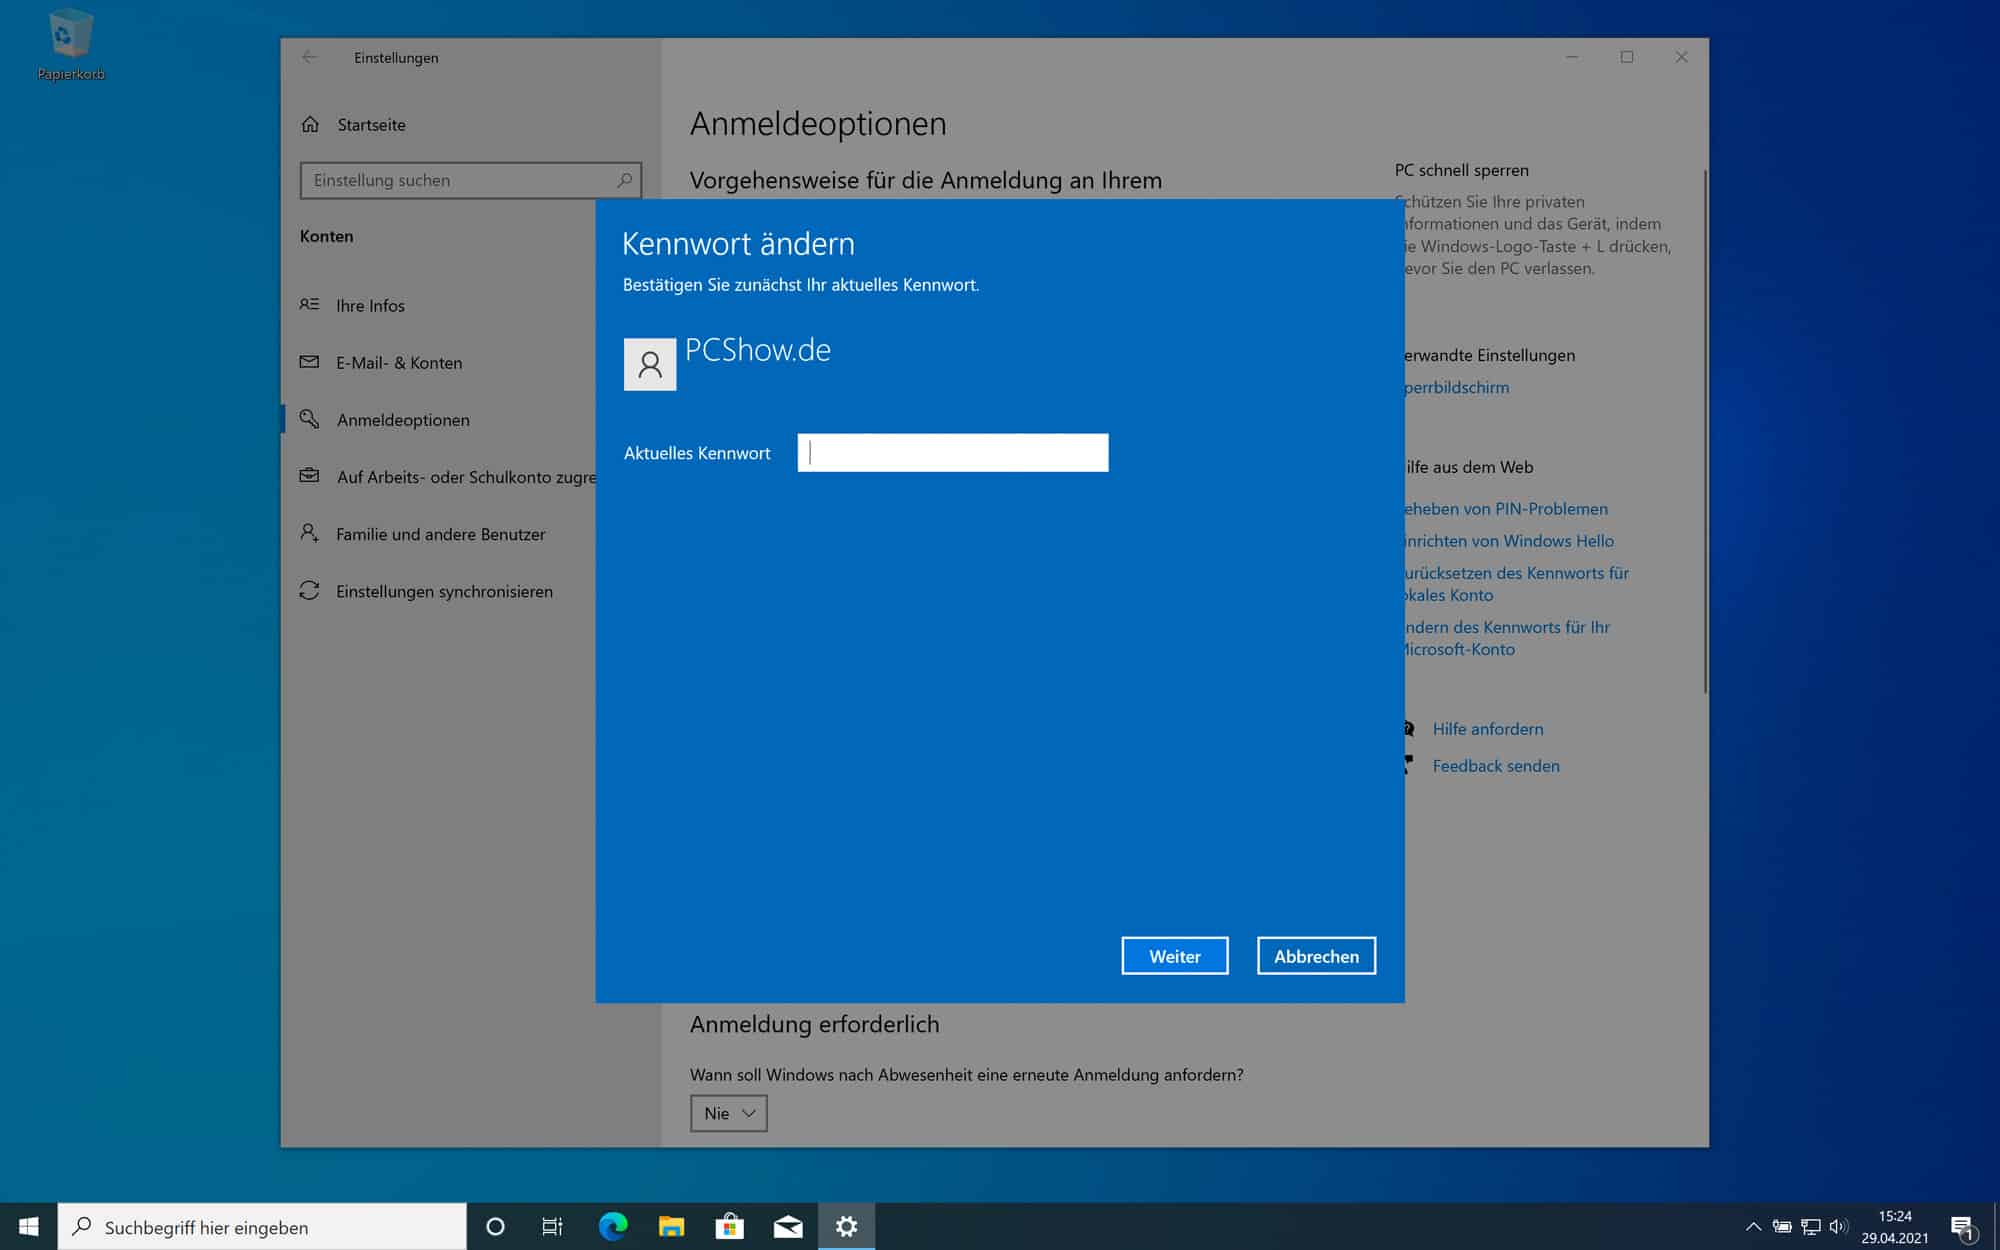Click the network icon in system tray
Viewport: 2000px width, 1250px height.
[x=1810, y=1226]
